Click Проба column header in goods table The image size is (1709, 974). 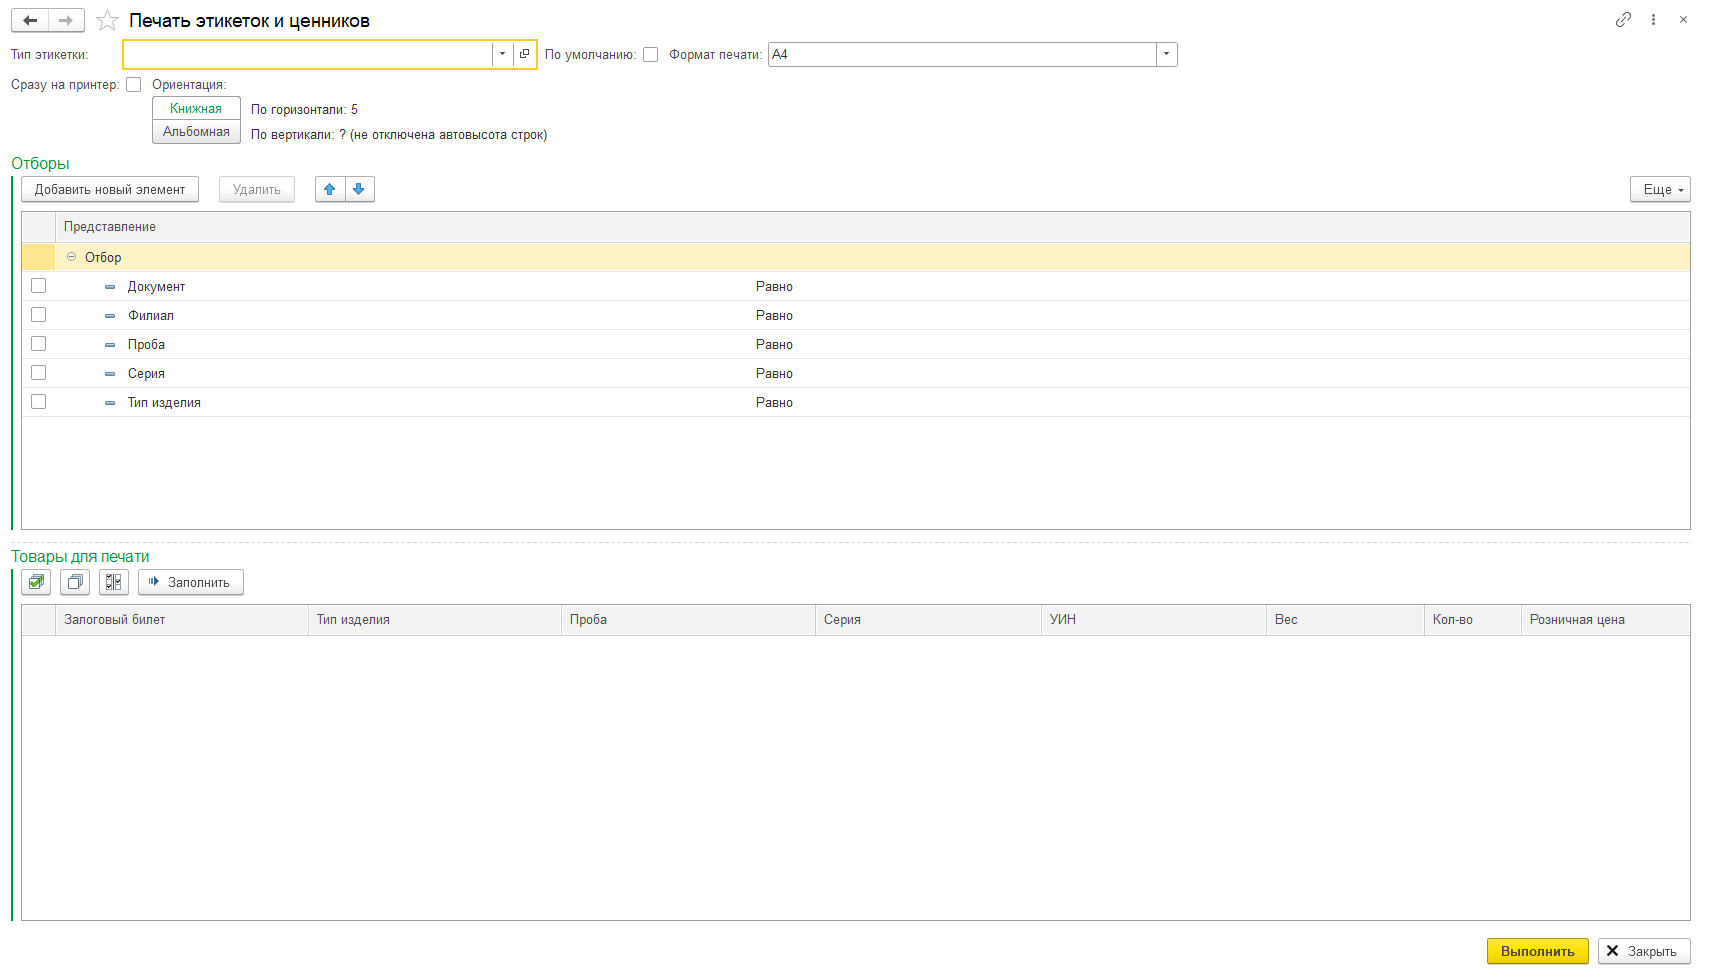pyautogui.click(x=688, y=620)
